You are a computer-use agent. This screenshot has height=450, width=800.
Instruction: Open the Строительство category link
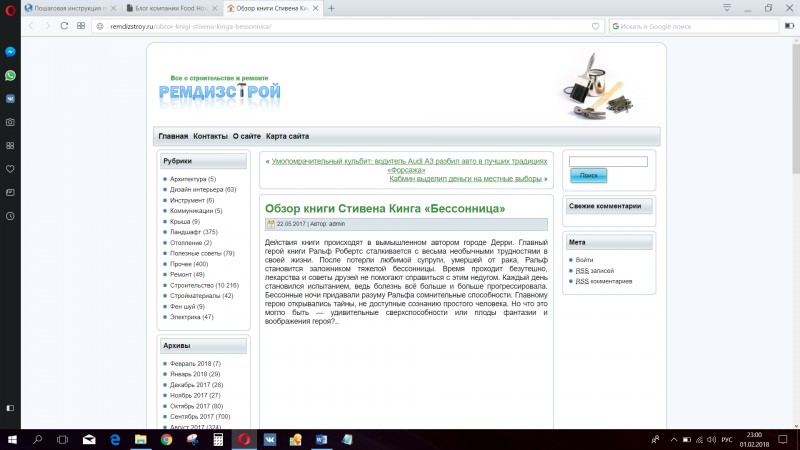tap(191, 285)
